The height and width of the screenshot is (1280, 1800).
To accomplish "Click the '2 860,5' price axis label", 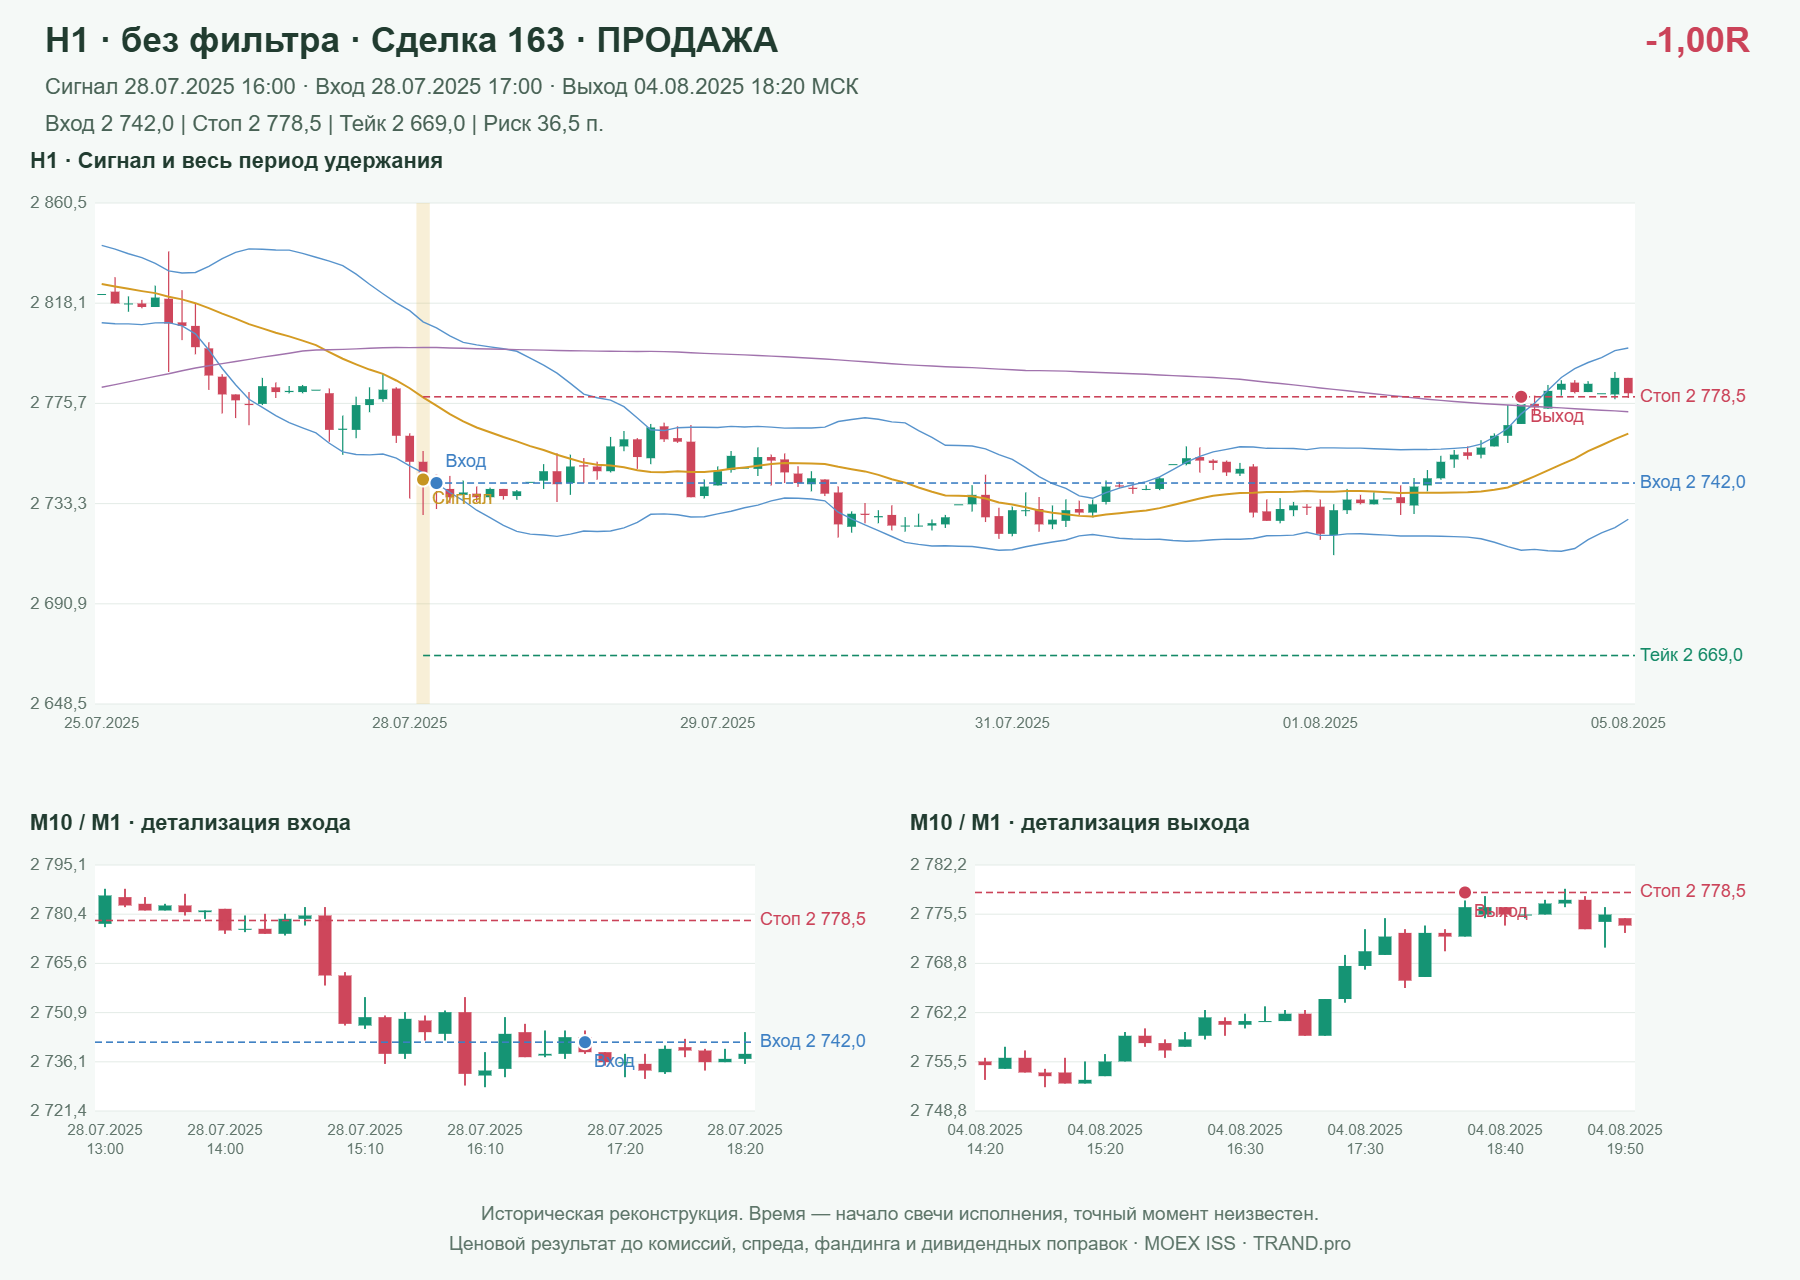I will tap(58, 203).
